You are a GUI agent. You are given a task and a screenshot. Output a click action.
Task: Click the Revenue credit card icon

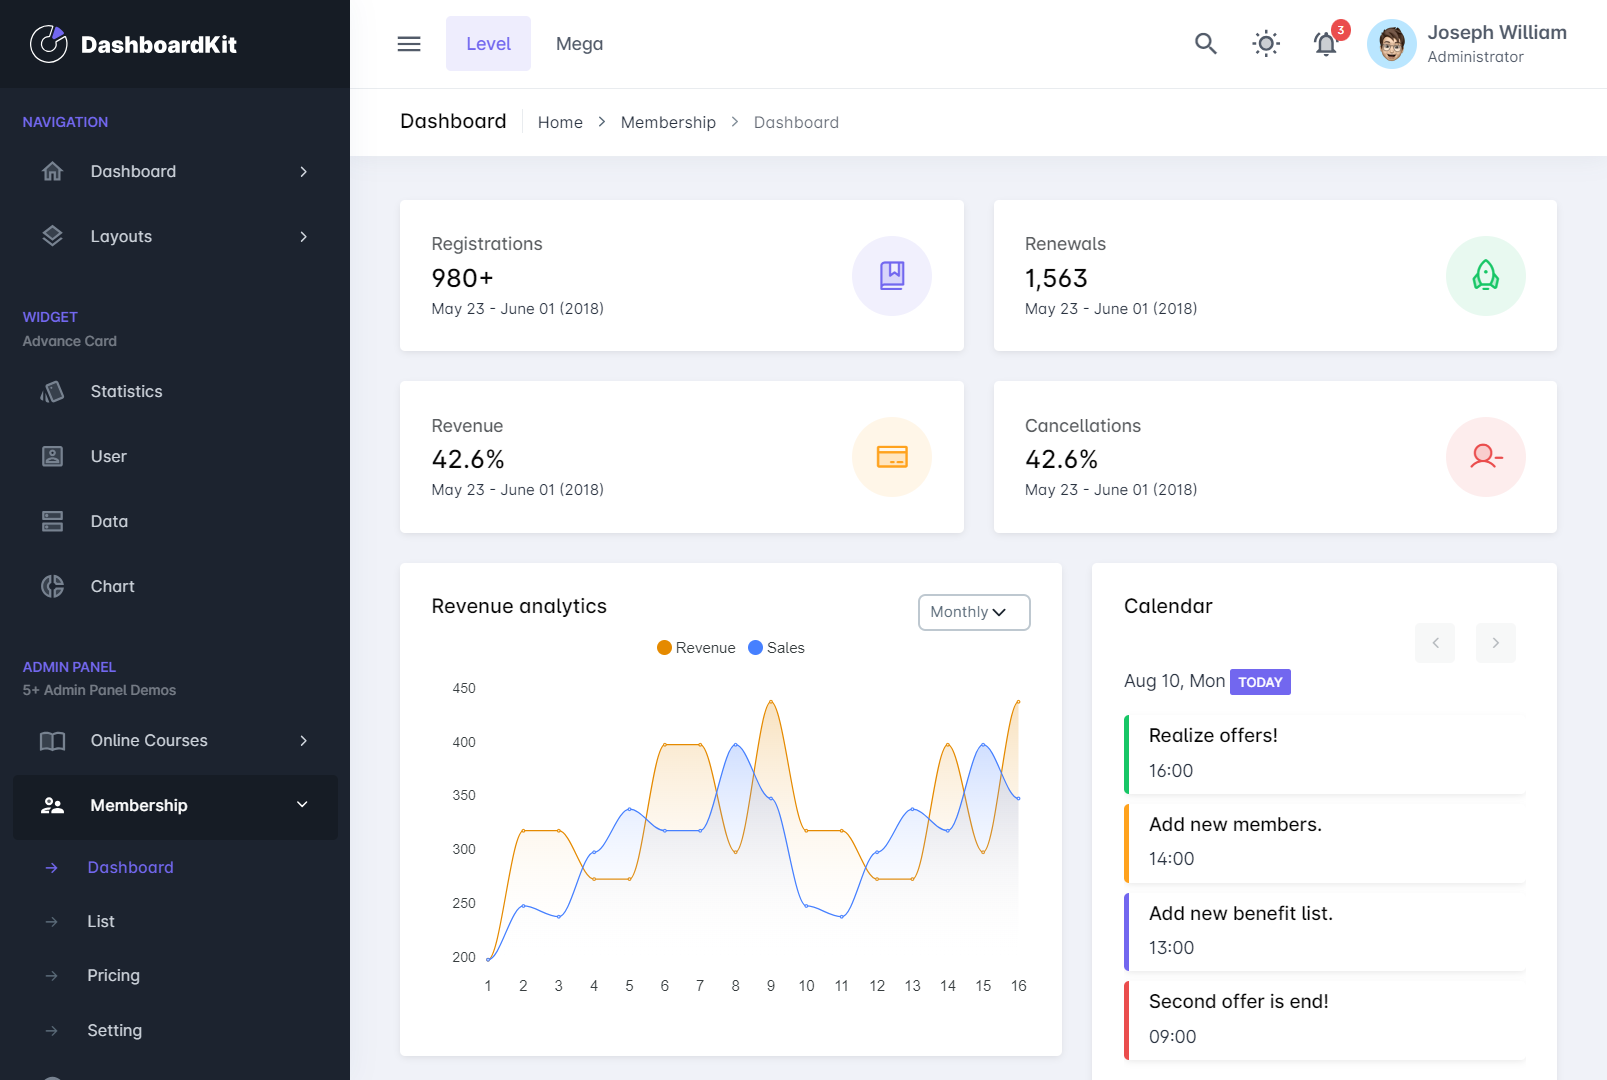(891, 457)
